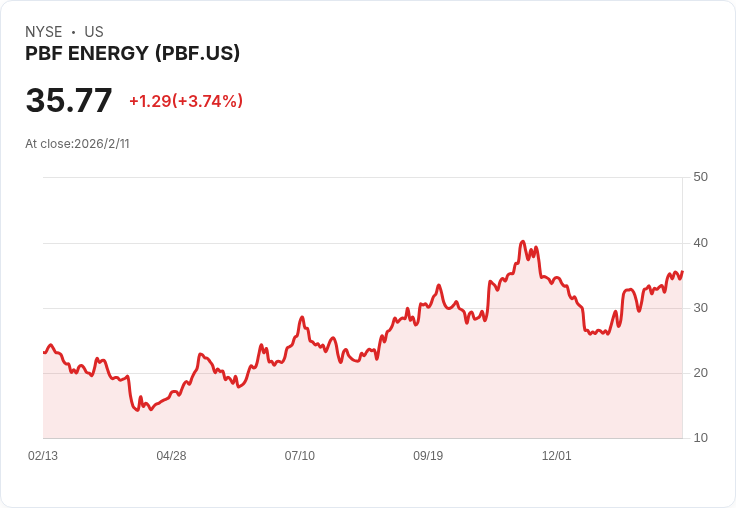The height and width of the screenshot is (508, 736).
Task: Click the +1.29(+3.74%) change text
Action: (186, 101)
